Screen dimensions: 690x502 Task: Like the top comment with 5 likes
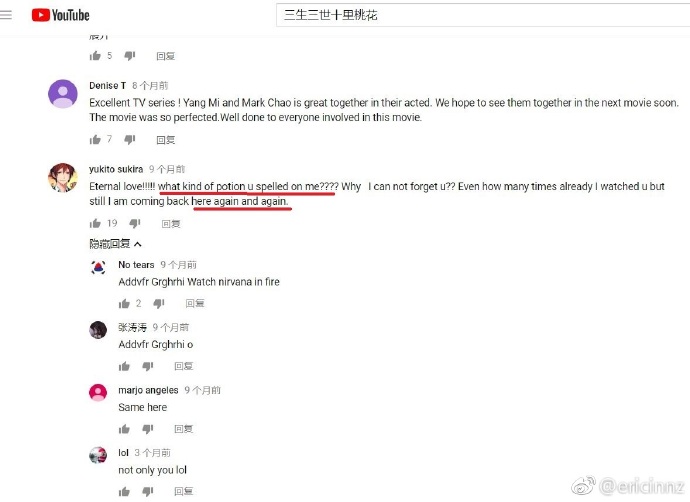(x=95, y=55)
